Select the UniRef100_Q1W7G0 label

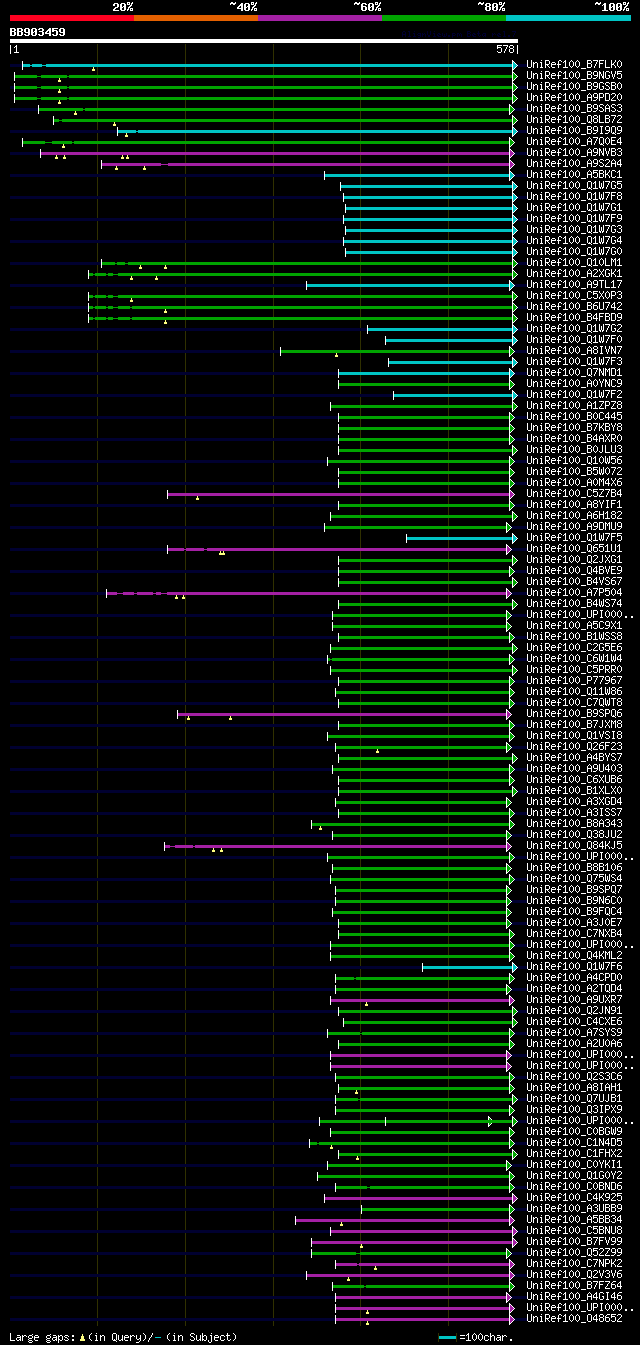(x=574, y=252)
